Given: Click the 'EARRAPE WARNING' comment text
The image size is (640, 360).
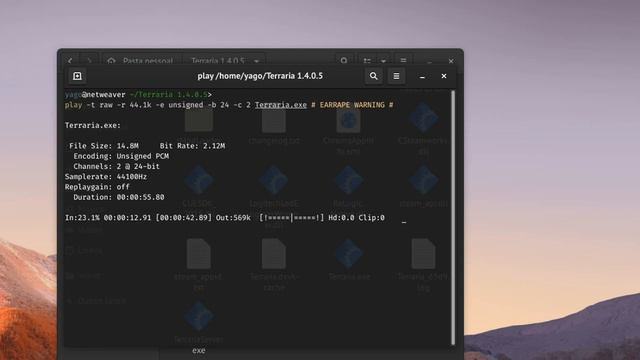Looking at the screenshot, I should click(352, 105).
